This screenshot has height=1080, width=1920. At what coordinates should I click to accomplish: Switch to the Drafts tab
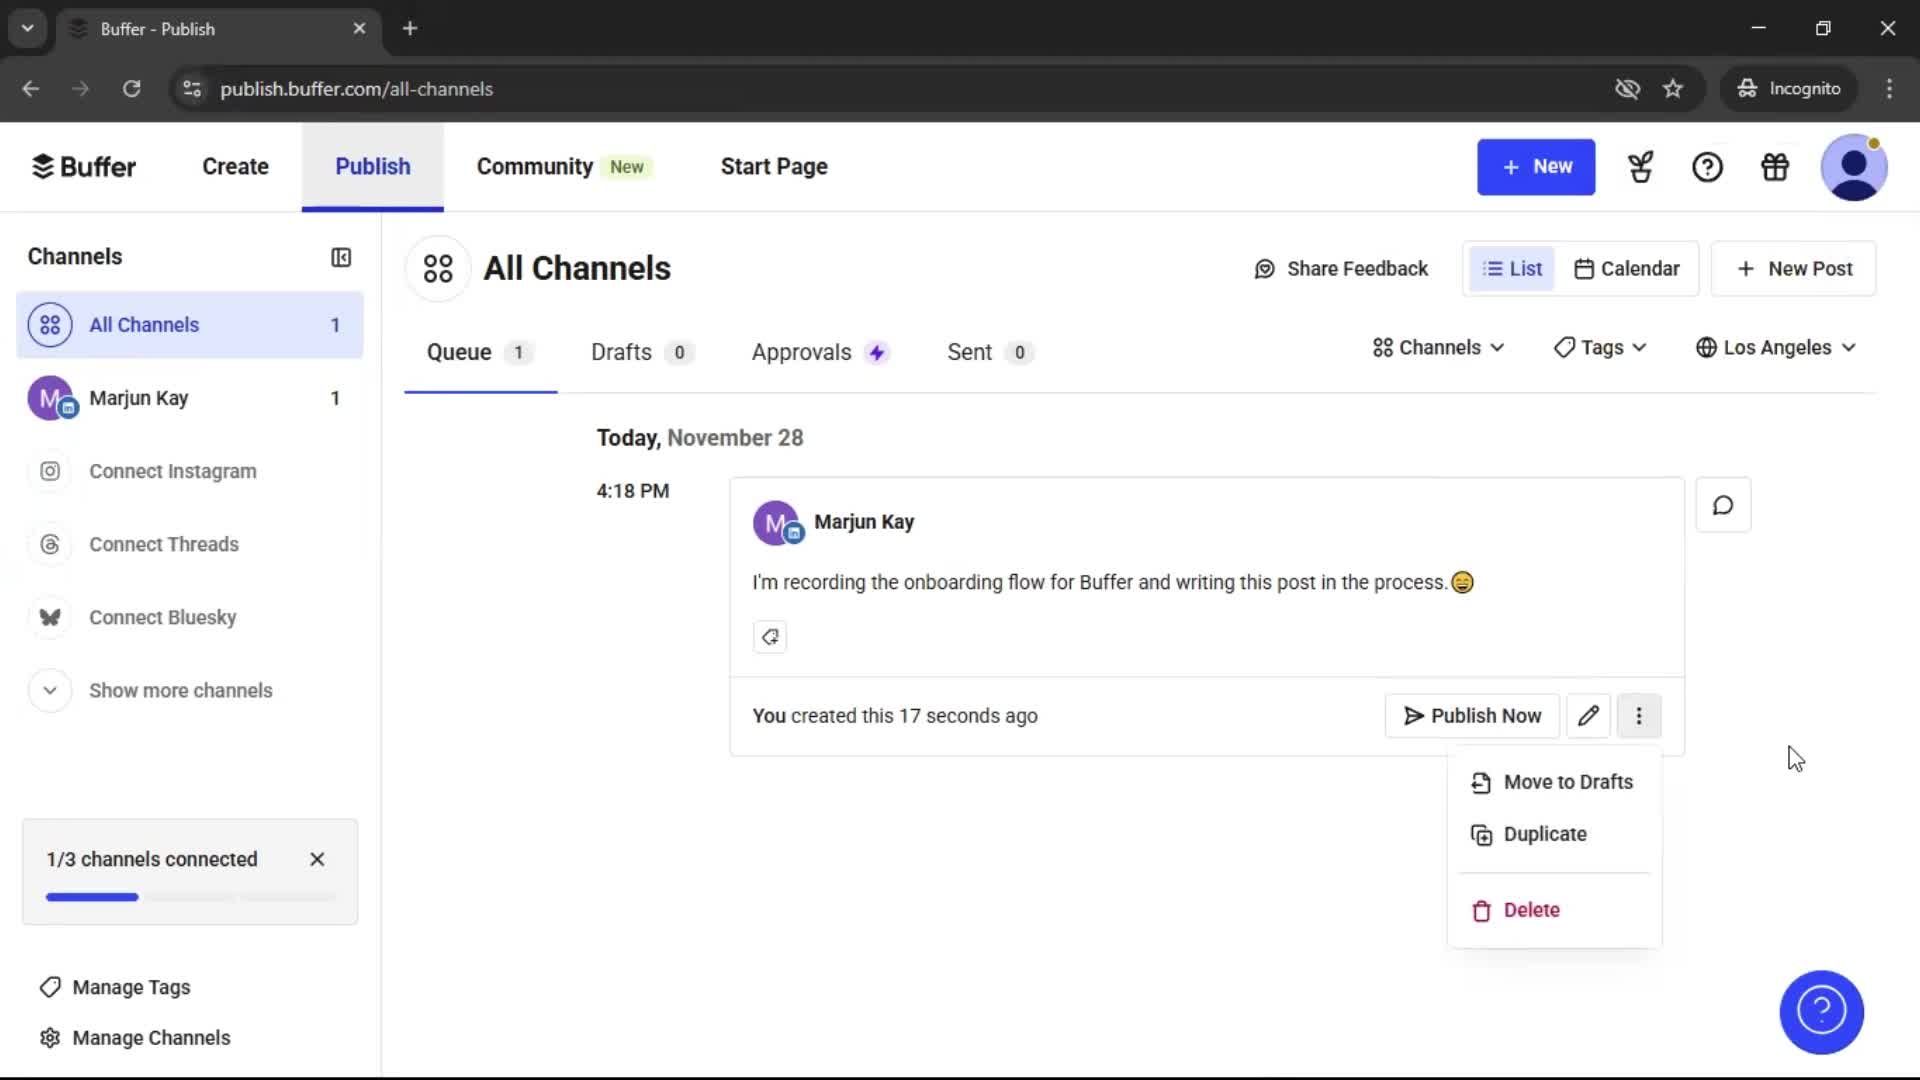(620, 352)
